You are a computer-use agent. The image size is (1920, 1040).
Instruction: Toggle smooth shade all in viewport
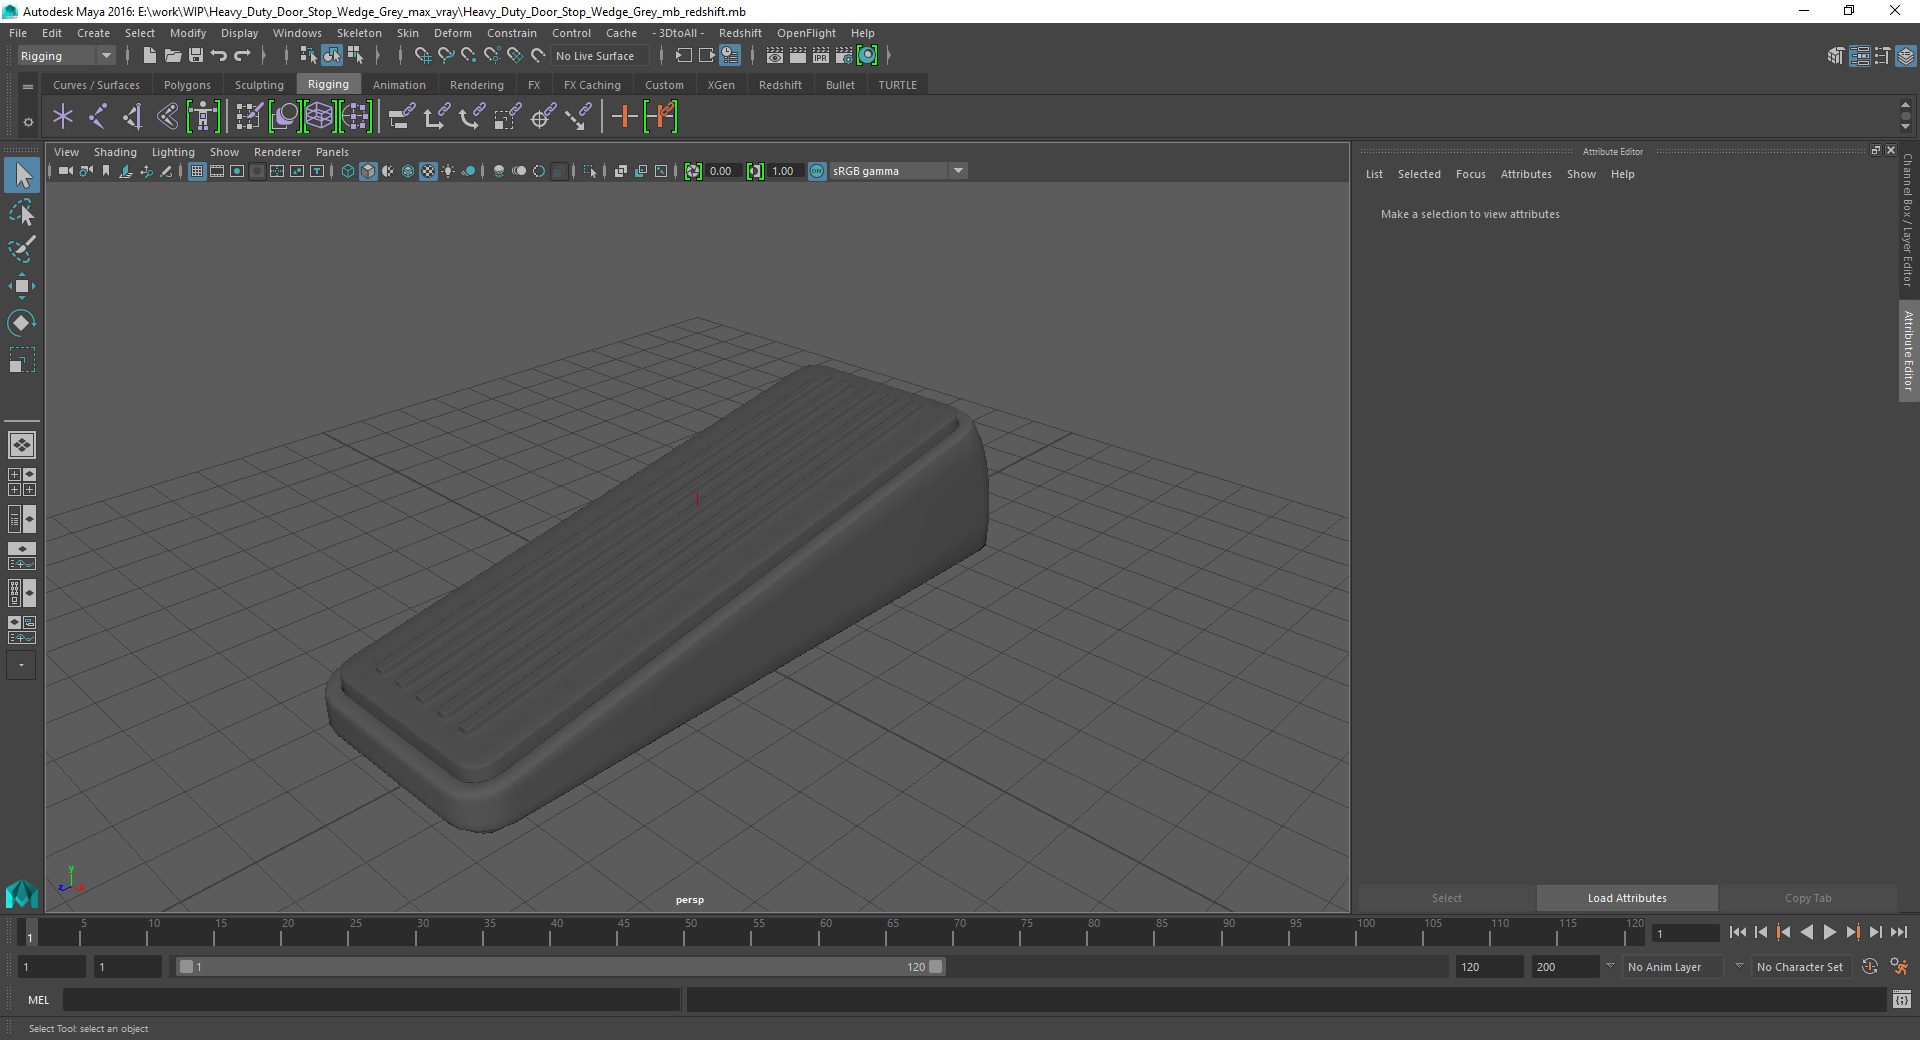[368, 171]
